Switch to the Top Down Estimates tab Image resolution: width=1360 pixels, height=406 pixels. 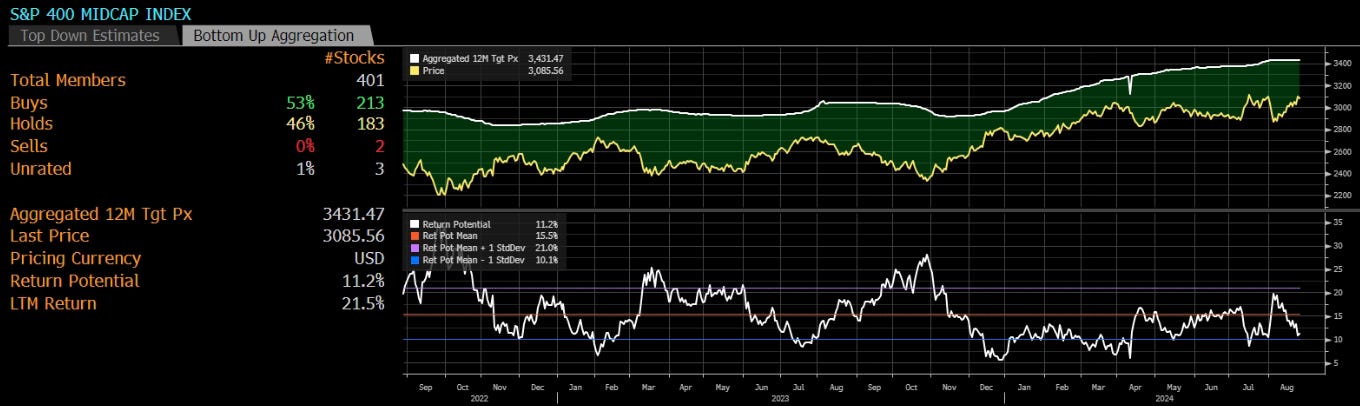pyautogui.click(x=90, y=35)
